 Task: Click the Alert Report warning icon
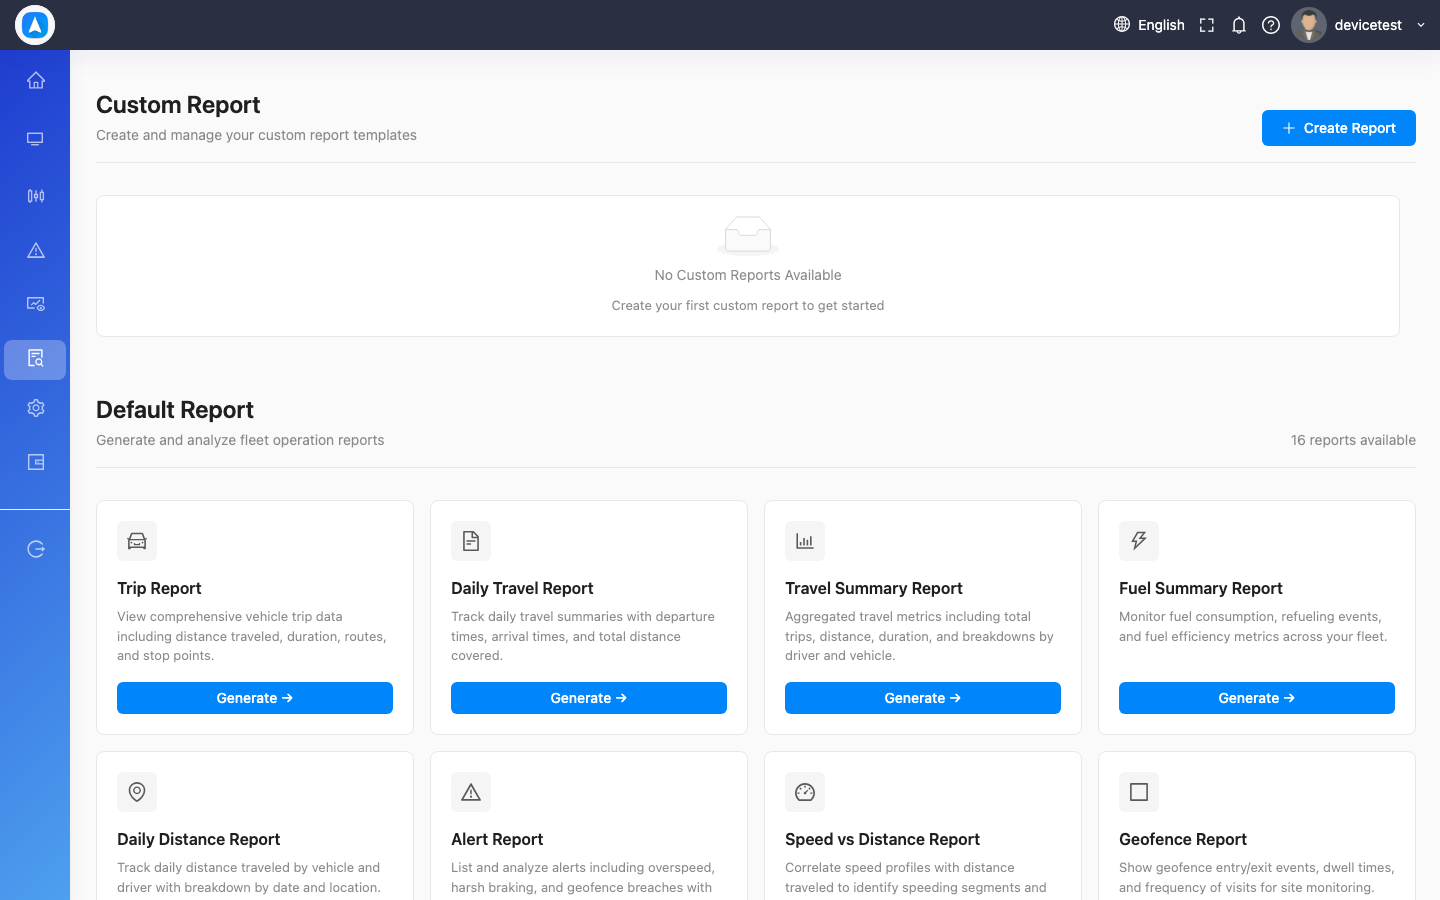click(471, 792)
